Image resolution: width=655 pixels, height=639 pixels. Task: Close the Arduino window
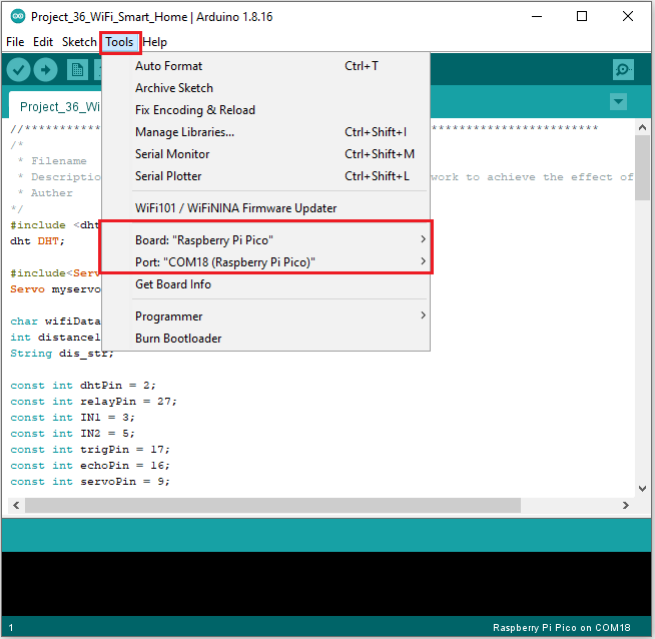627,17
